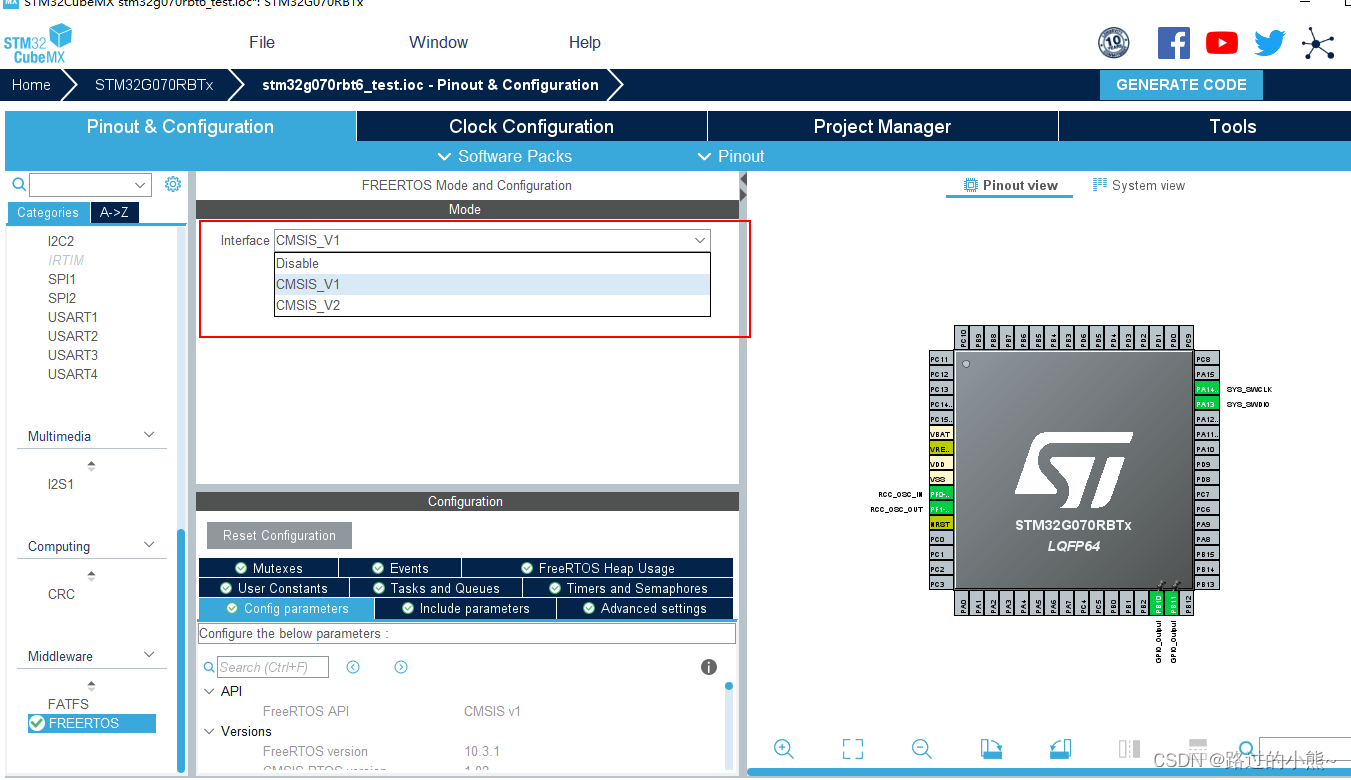This screenshot has width=1351, height=780.
Task: Zoom in on the pinout view
Action: point(784,748)
